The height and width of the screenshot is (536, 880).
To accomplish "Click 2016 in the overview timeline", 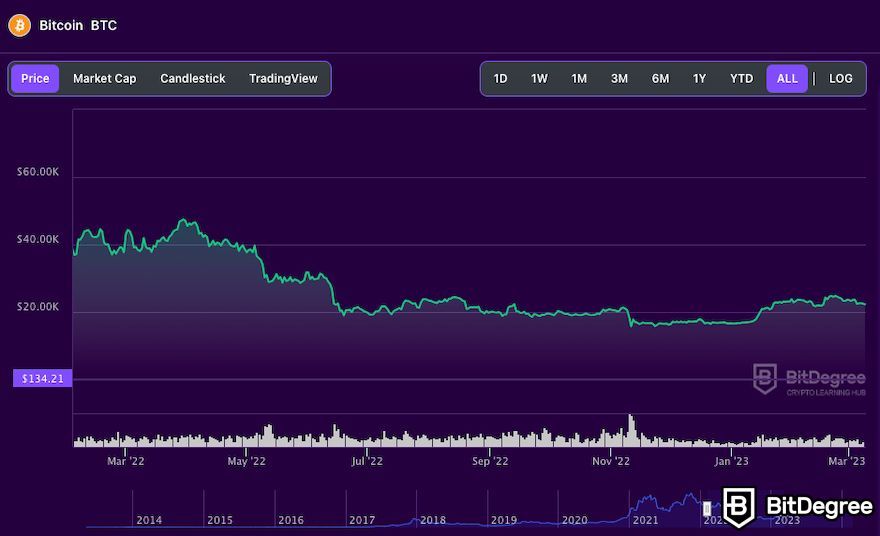I will (x=291, y=520).
